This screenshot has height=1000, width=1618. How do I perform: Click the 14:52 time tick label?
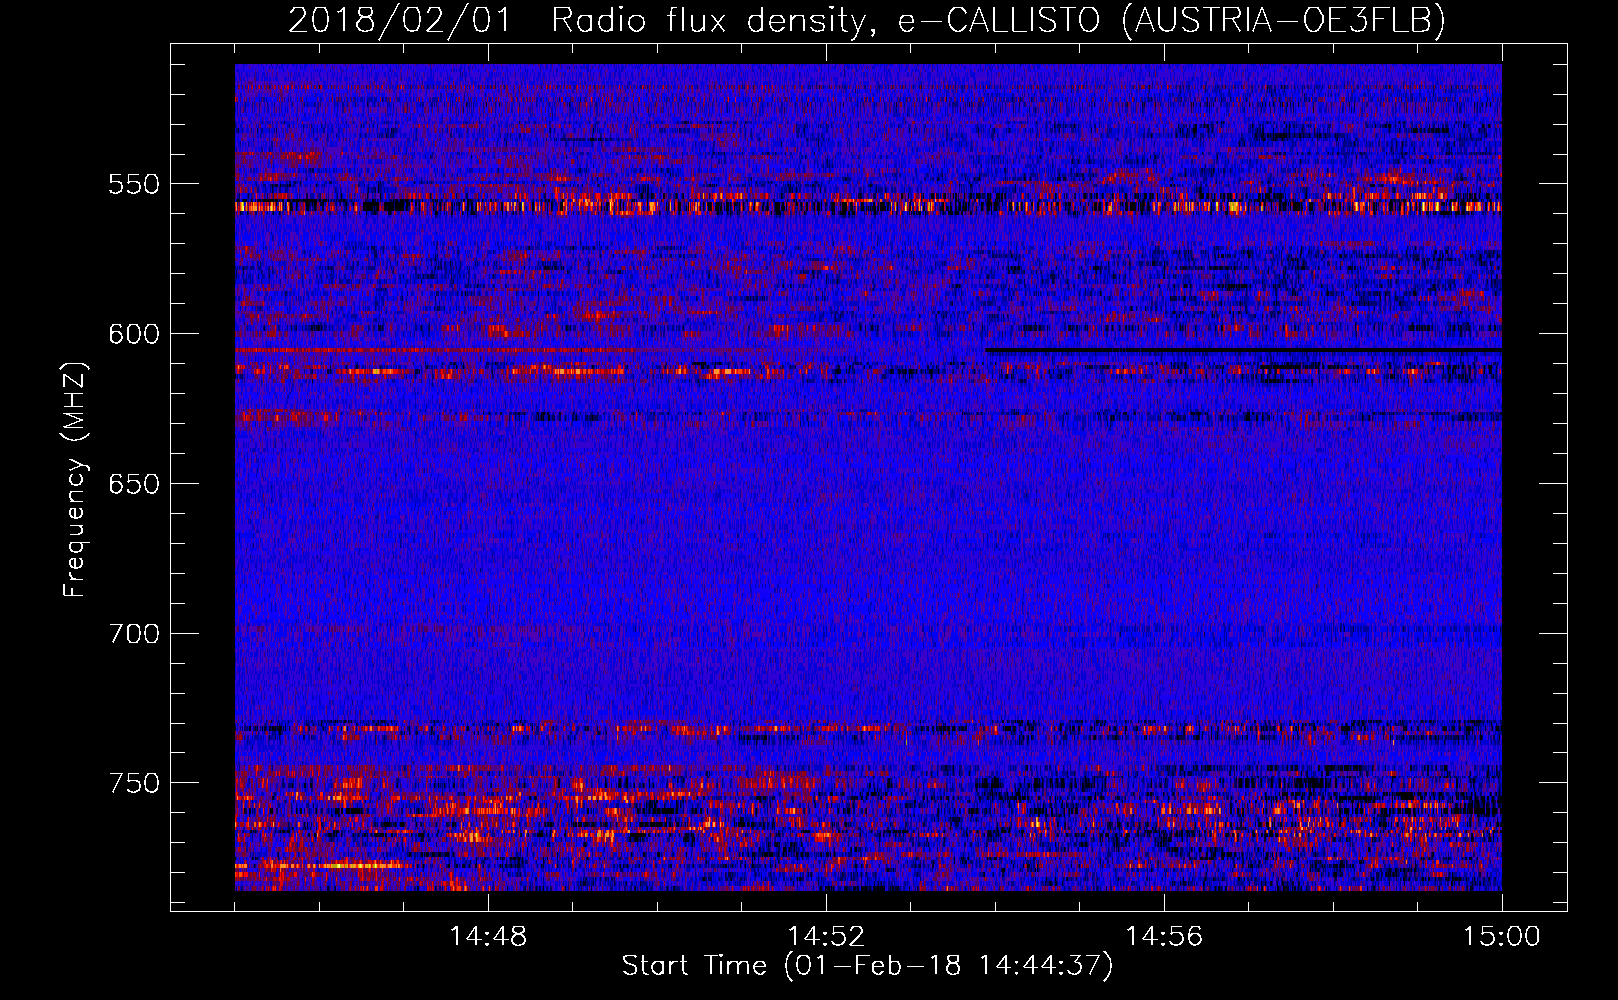point(826,937)
